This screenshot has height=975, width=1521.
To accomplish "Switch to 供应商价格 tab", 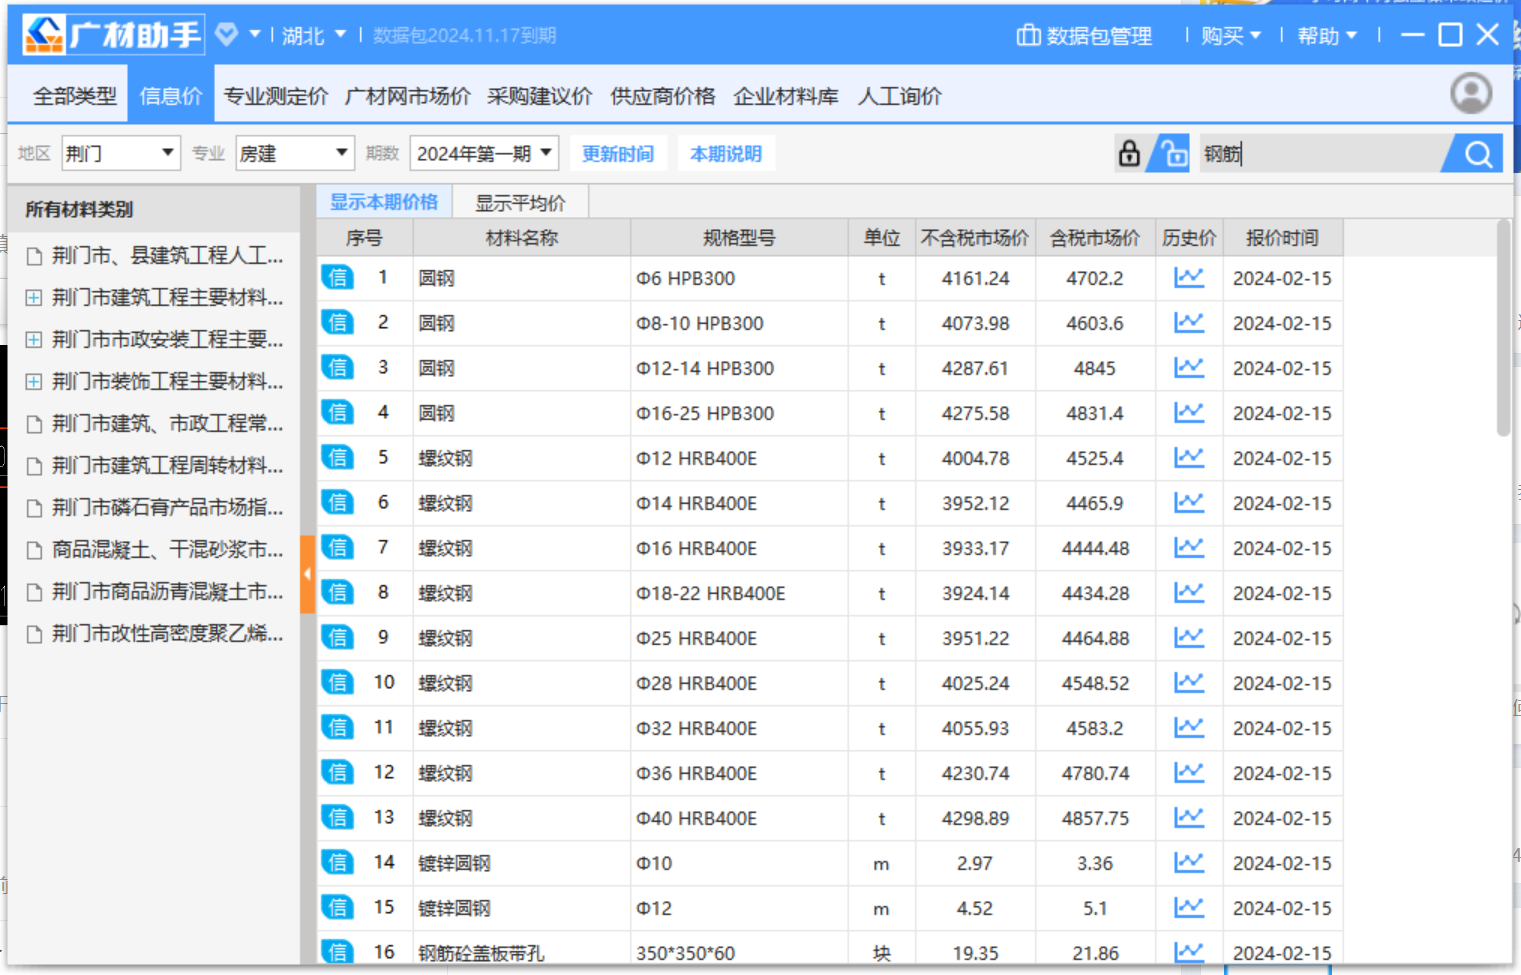I will 663,96.
